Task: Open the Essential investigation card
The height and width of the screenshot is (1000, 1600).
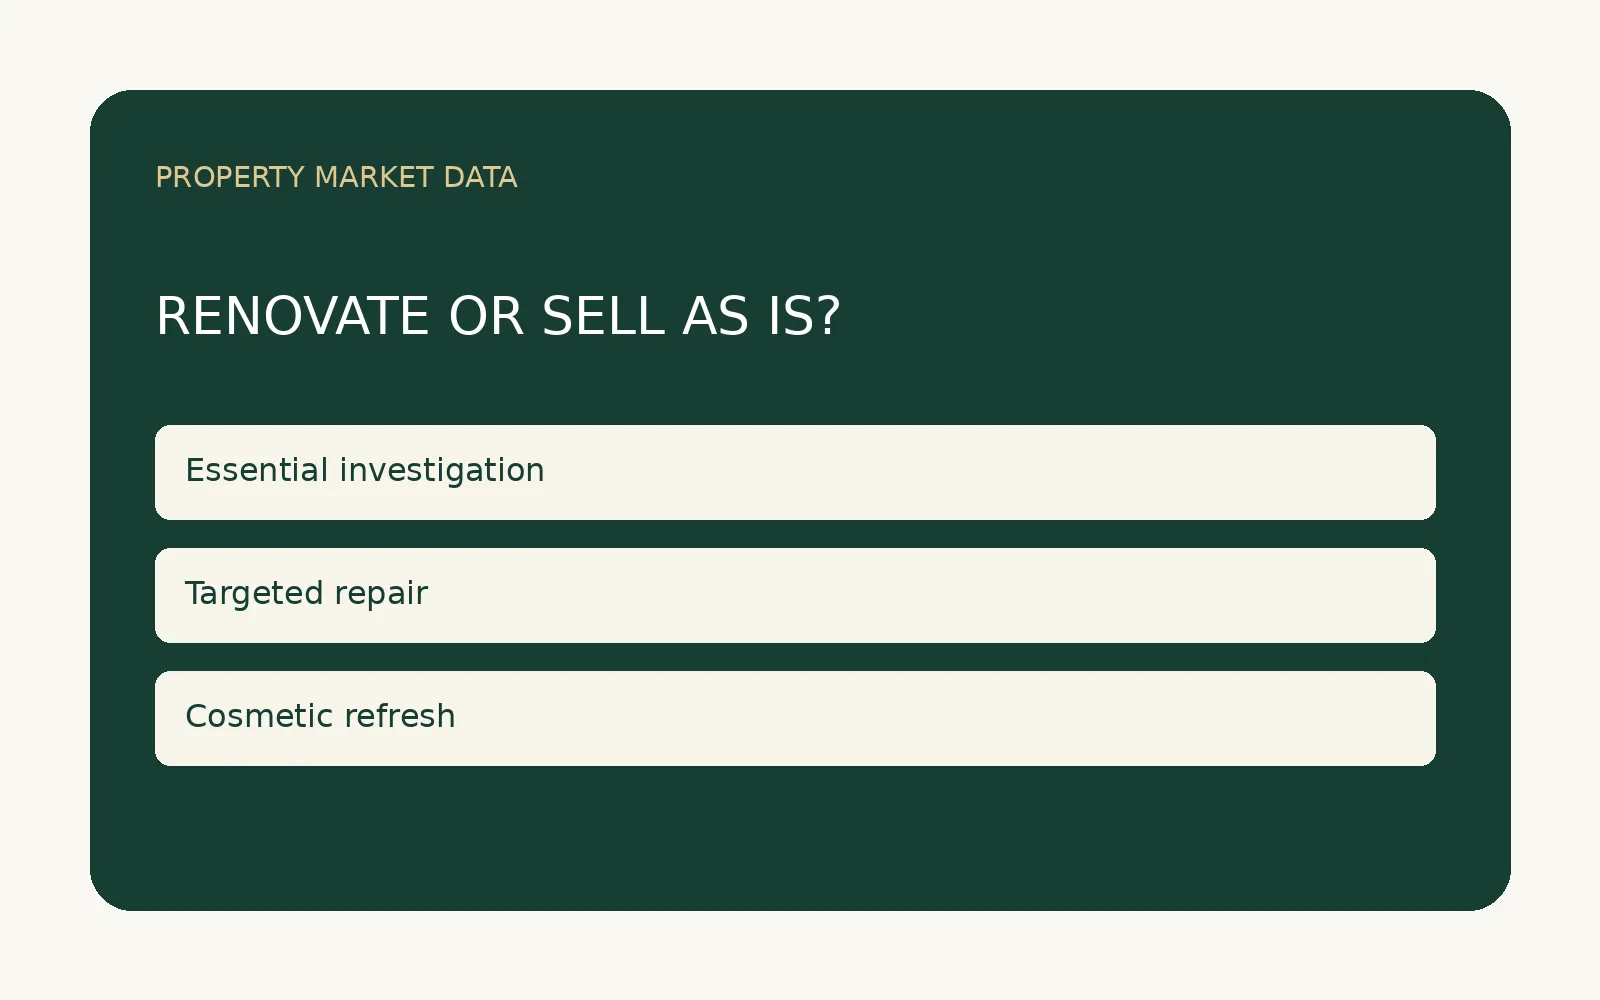Action: 795,472
